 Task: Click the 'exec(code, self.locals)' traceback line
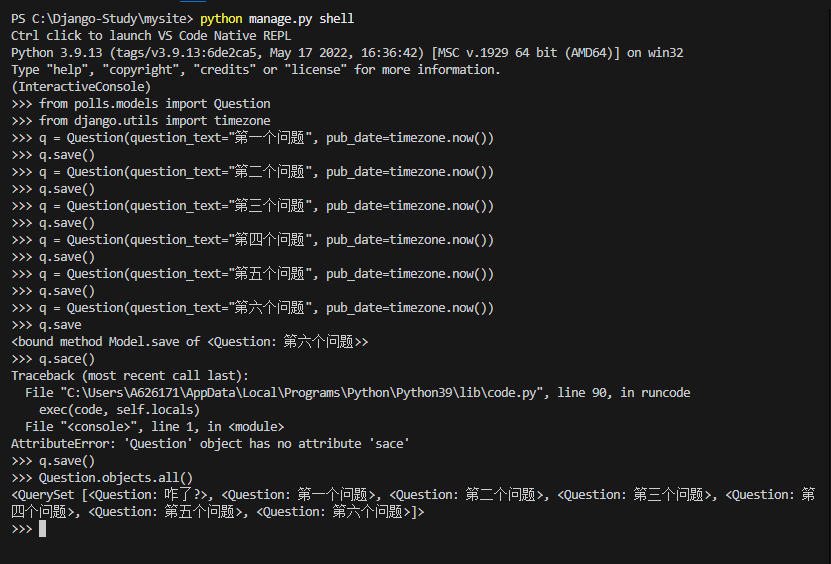(x=119, y=410)
